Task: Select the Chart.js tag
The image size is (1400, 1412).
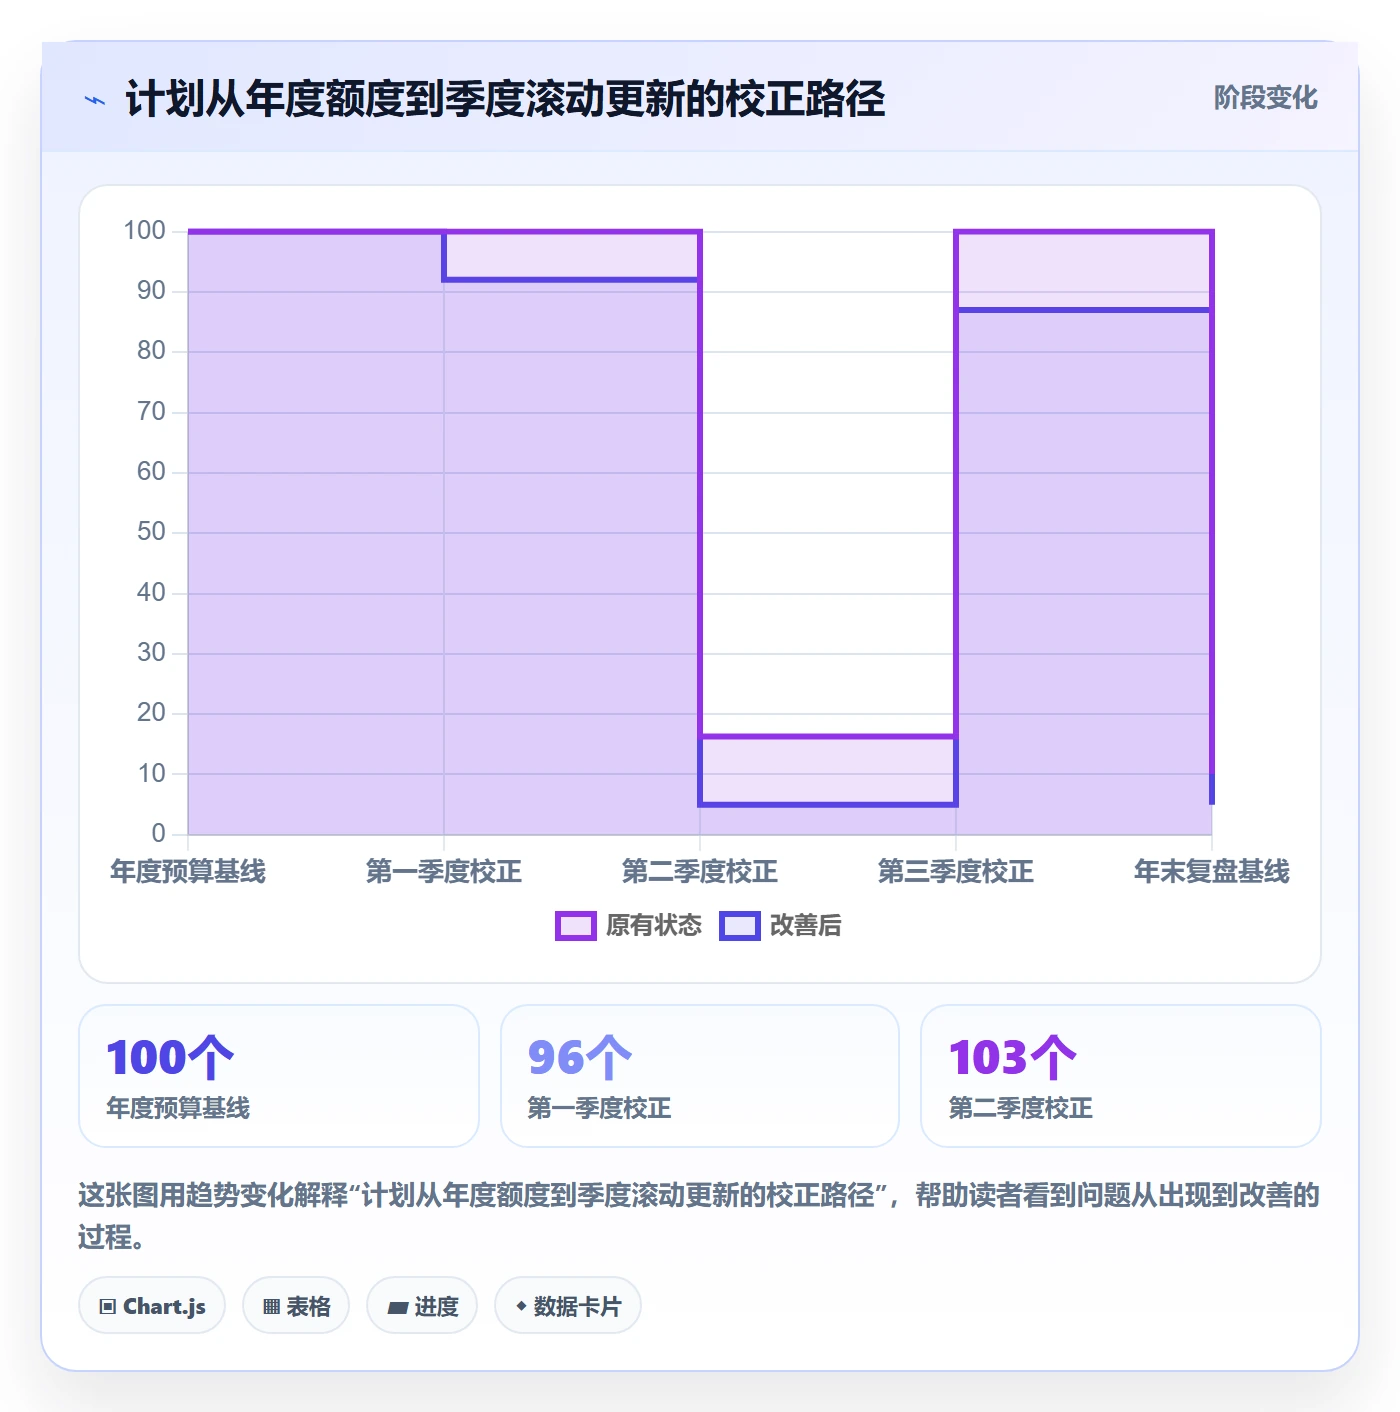Action: pos(152,1306)
